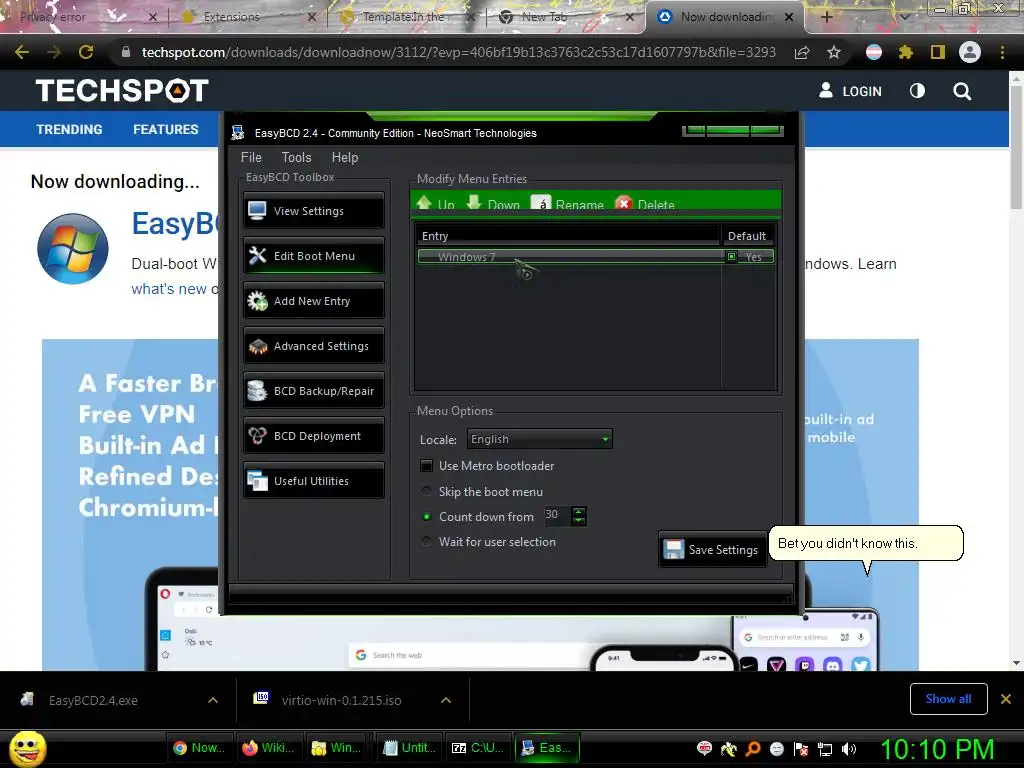Click the wrench icon beside Edit Boot Menu
The width and height of the screenshot is (1024, 768).
point(257,255)
